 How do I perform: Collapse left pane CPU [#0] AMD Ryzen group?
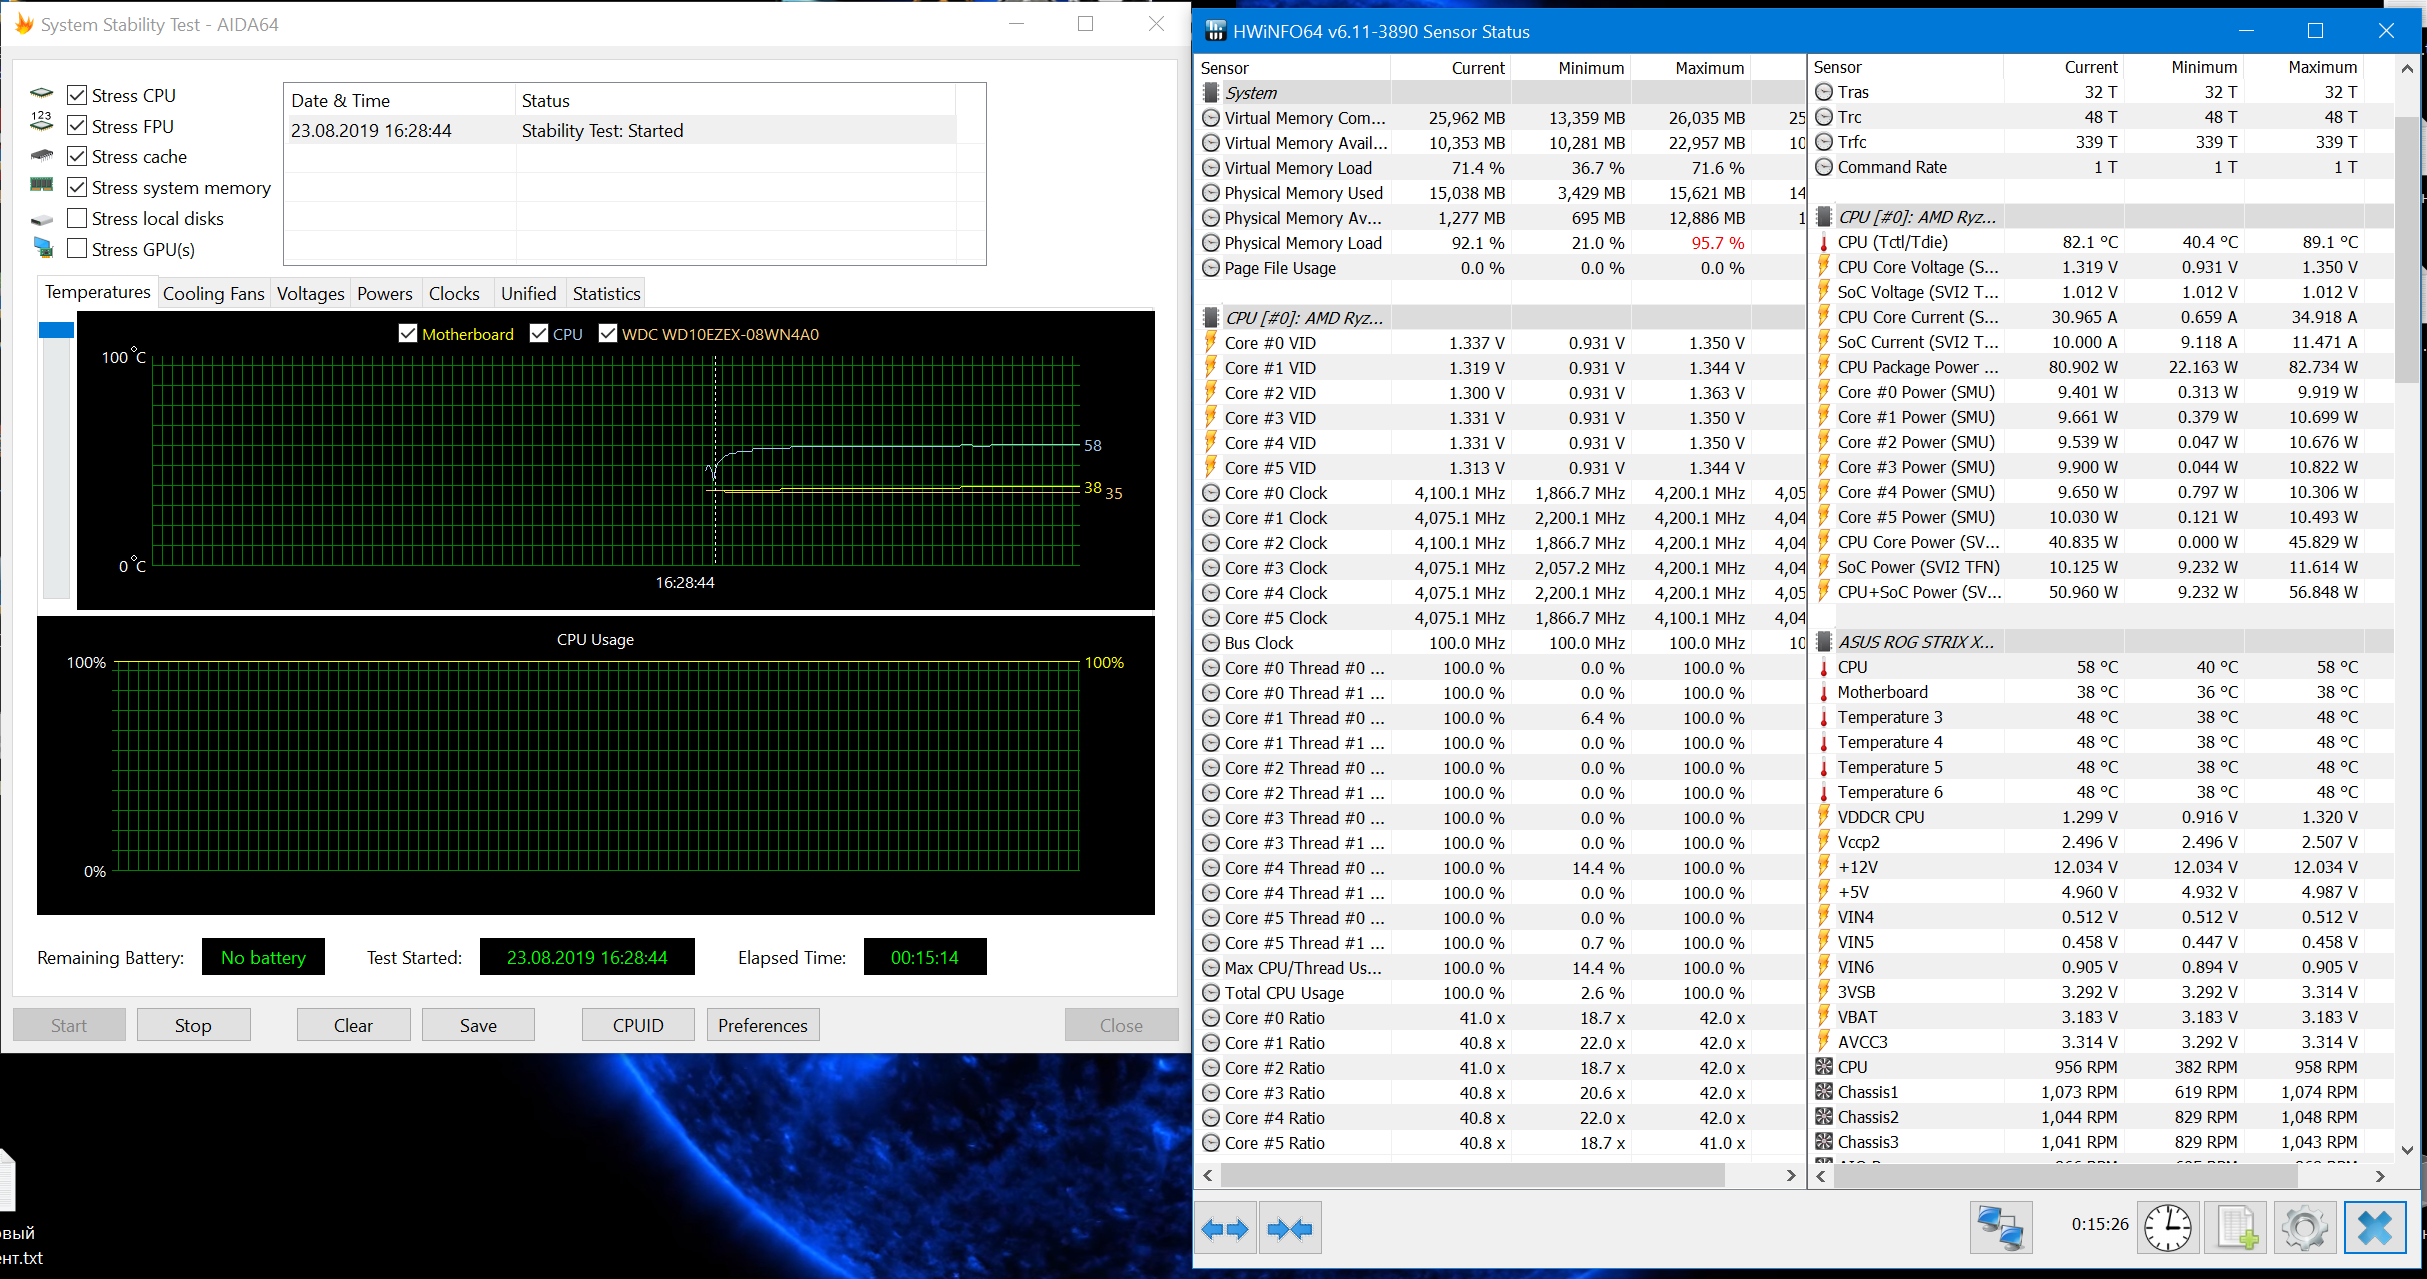point(1304,318)
